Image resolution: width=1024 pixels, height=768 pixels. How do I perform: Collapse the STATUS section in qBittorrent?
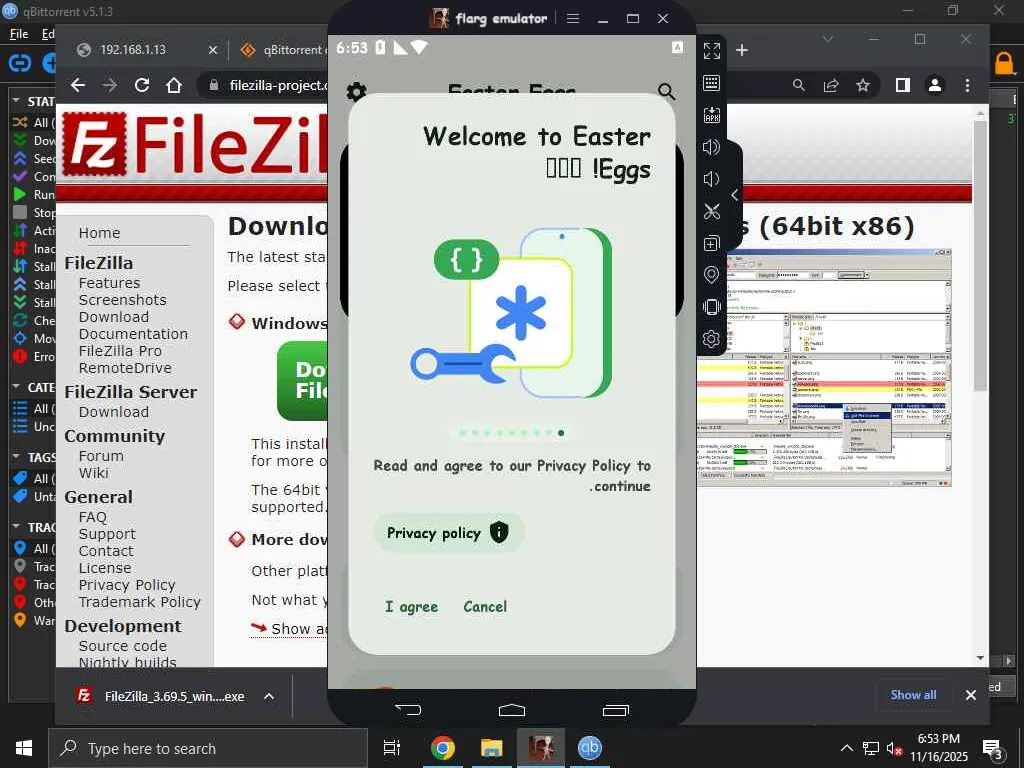(16, 101)
